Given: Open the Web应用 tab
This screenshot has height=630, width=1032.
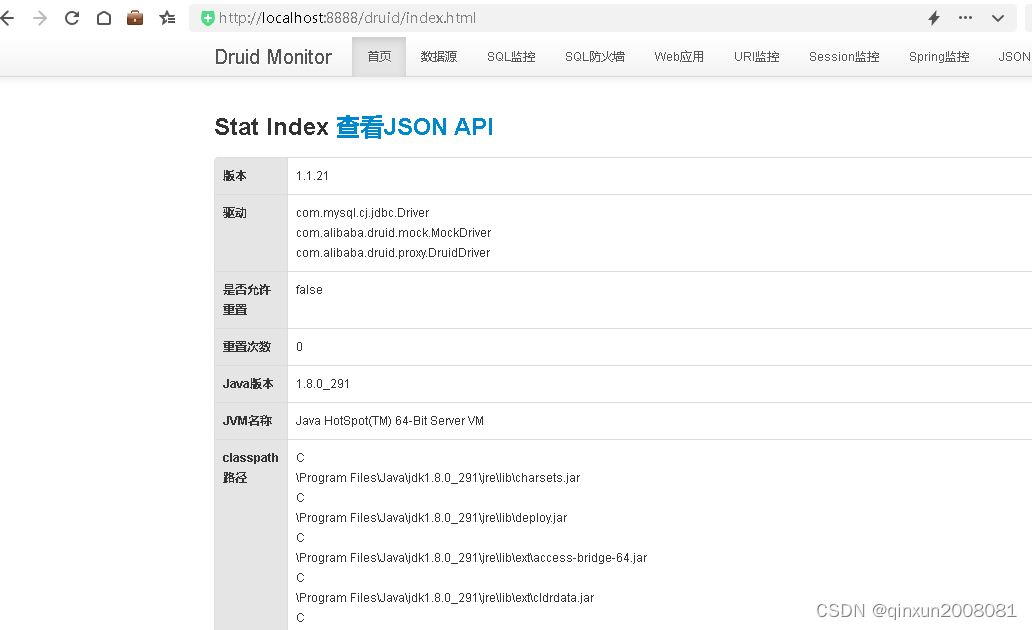Looking at the screenshot, I should (679, 57).
